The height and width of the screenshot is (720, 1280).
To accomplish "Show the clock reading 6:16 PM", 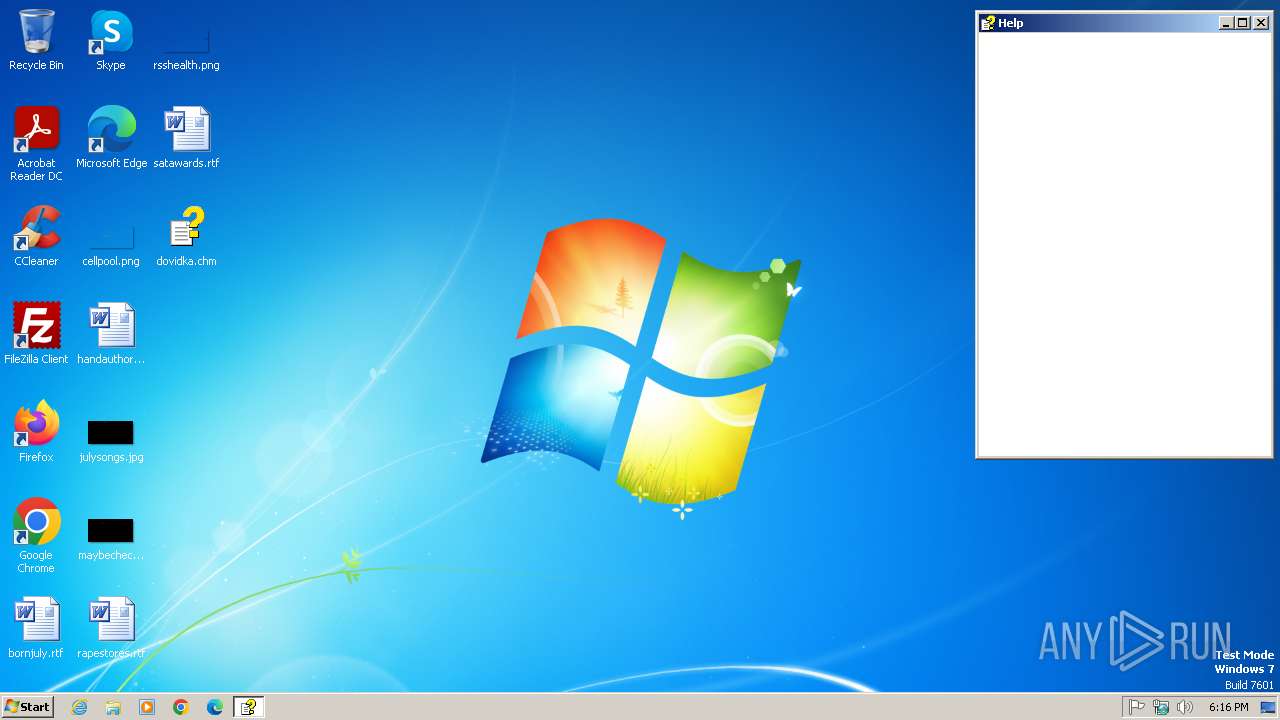I will [x=1228, y=707].
